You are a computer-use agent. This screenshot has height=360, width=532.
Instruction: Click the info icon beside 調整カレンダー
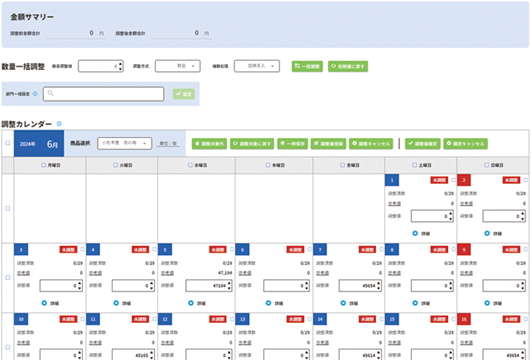point(59,124)
